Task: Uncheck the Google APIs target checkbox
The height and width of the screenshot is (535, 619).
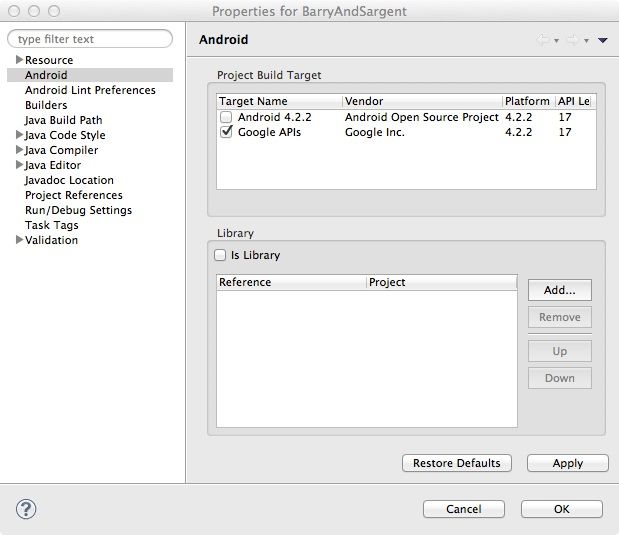Action: pos(226,132)
